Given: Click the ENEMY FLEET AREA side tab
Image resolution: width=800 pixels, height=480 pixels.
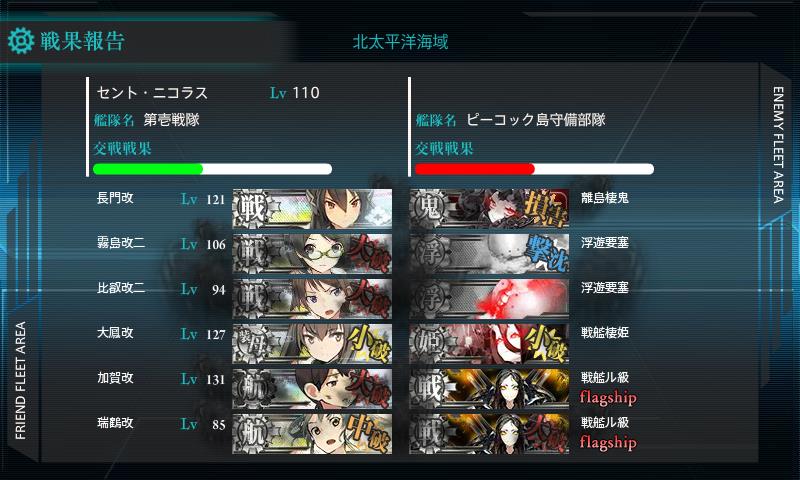Looking at the screenshot, I should click(x=778, y=145).
